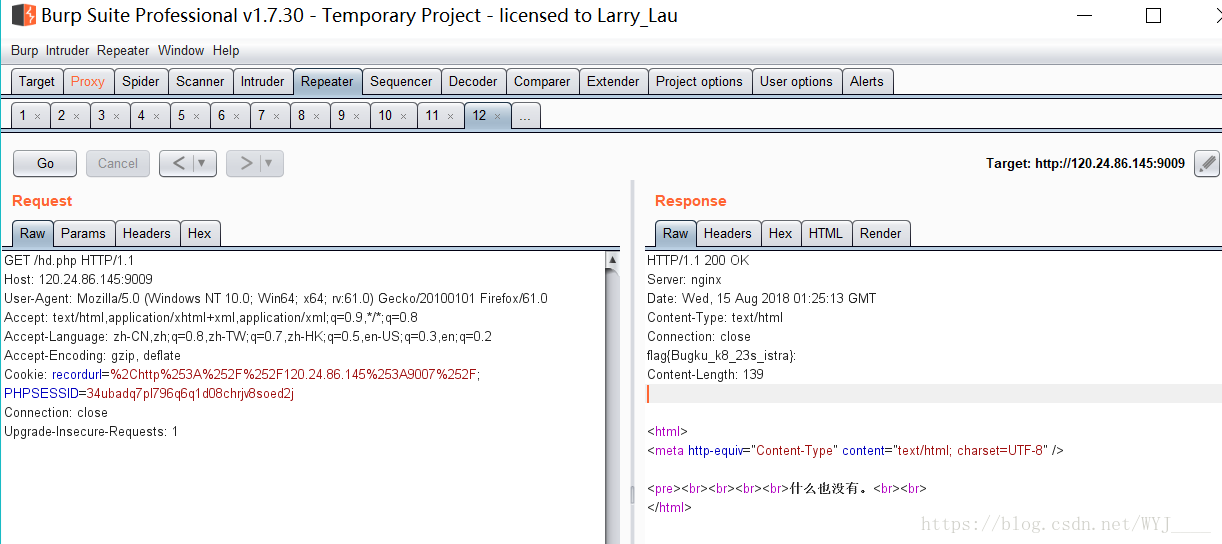Select Repeater sub-tab 12
This screenshot has width=1222, height=544.
[x=479, y=115]
